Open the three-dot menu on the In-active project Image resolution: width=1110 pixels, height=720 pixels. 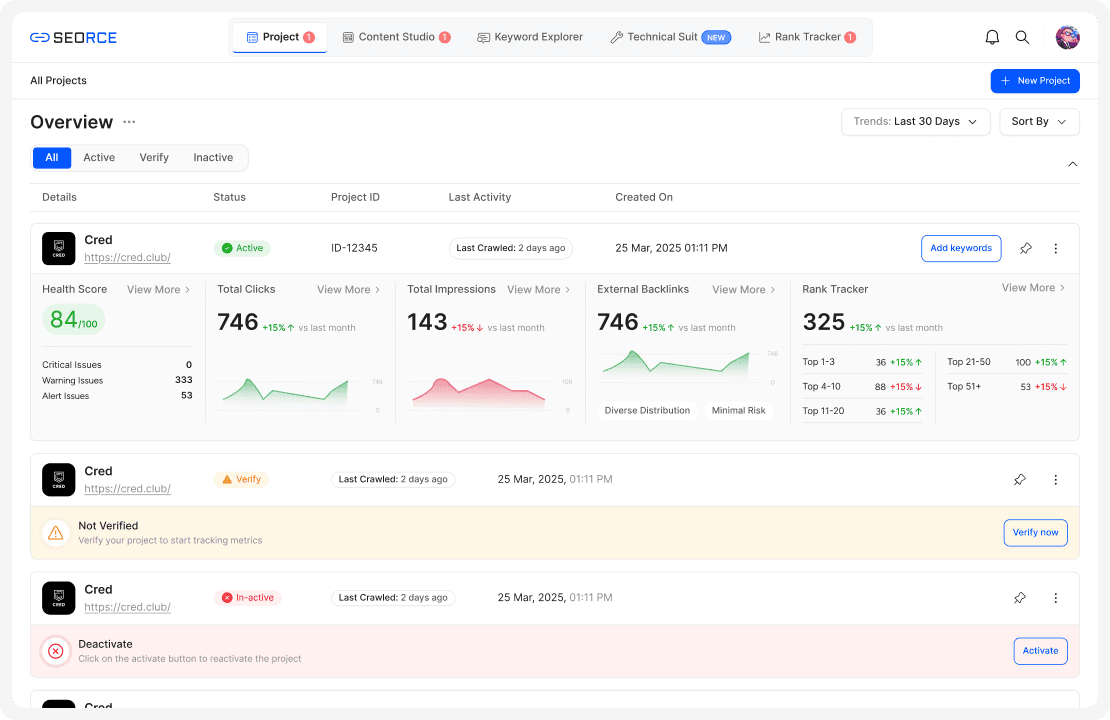[x=1056, y=598]
